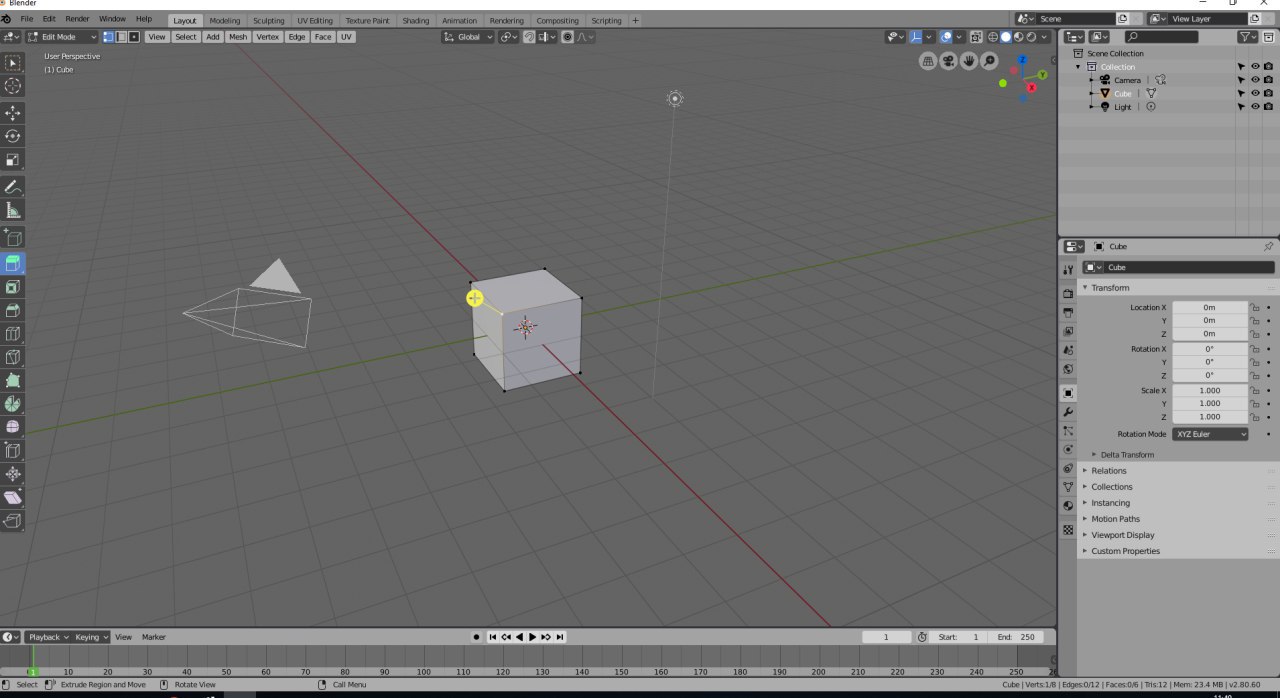Open Render properties tab icon
The height and width of the screenshot is (698, 1280).
[1068, 293]
